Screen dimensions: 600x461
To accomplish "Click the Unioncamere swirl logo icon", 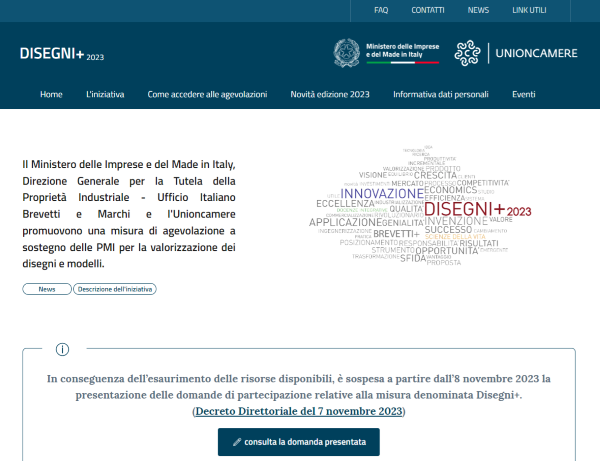I will pos(467,53).
